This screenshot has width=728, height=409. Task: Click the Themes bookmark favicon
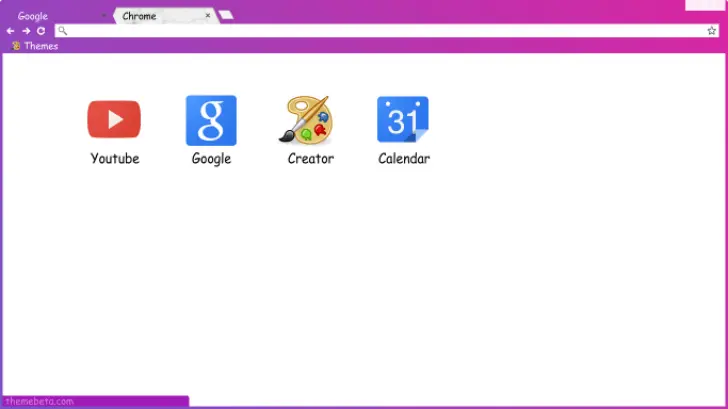(x=16, y=46)
